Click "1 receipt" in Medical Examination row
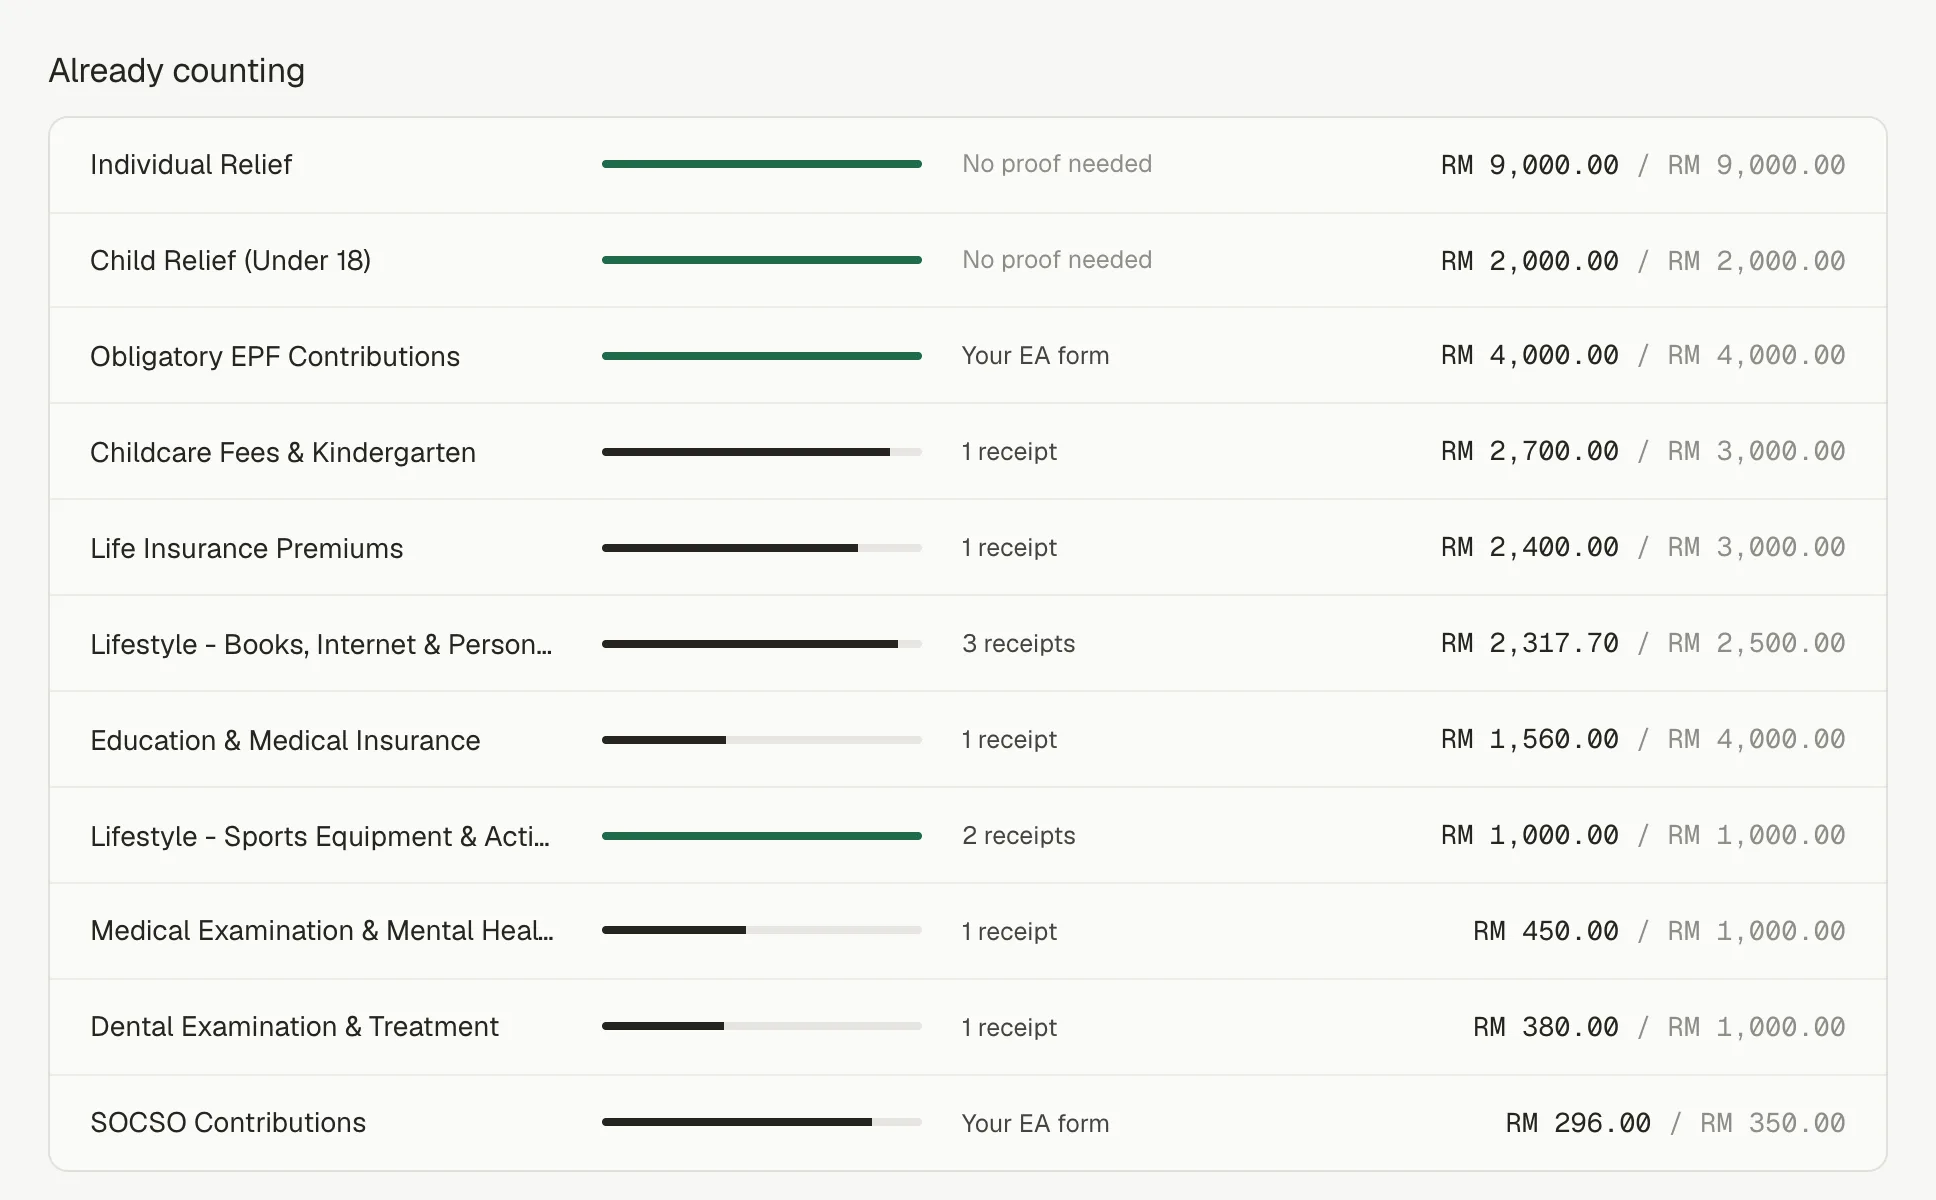 click(1009, 931)
